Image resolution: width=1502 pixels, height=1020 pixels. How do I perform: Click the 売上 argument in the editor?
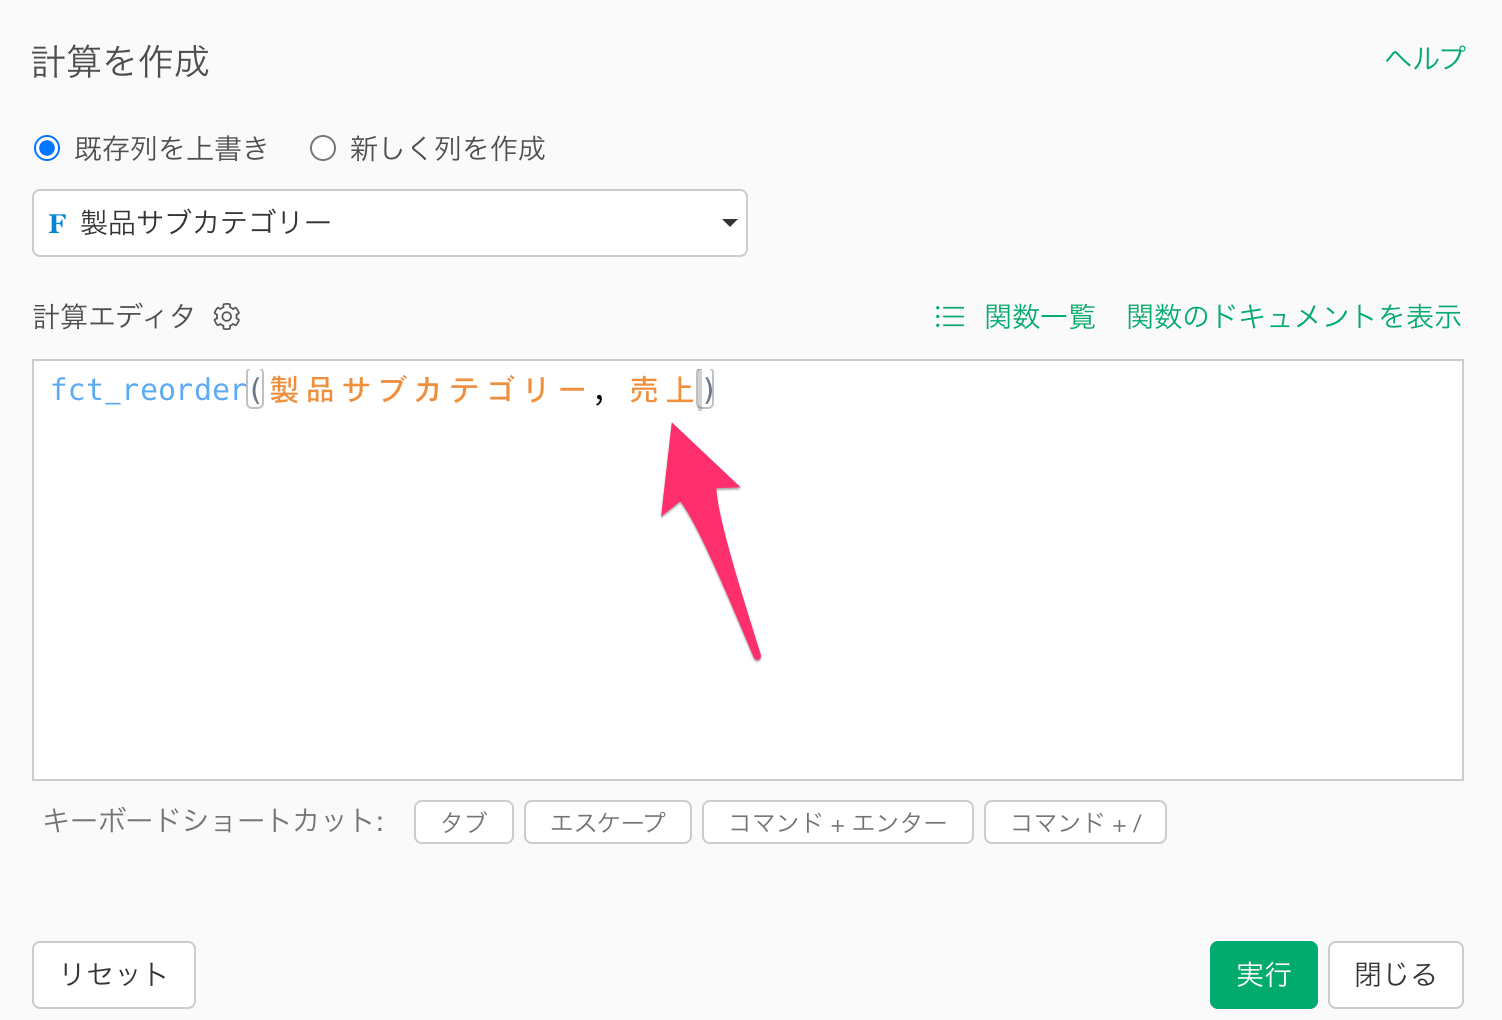coord(661,390)
